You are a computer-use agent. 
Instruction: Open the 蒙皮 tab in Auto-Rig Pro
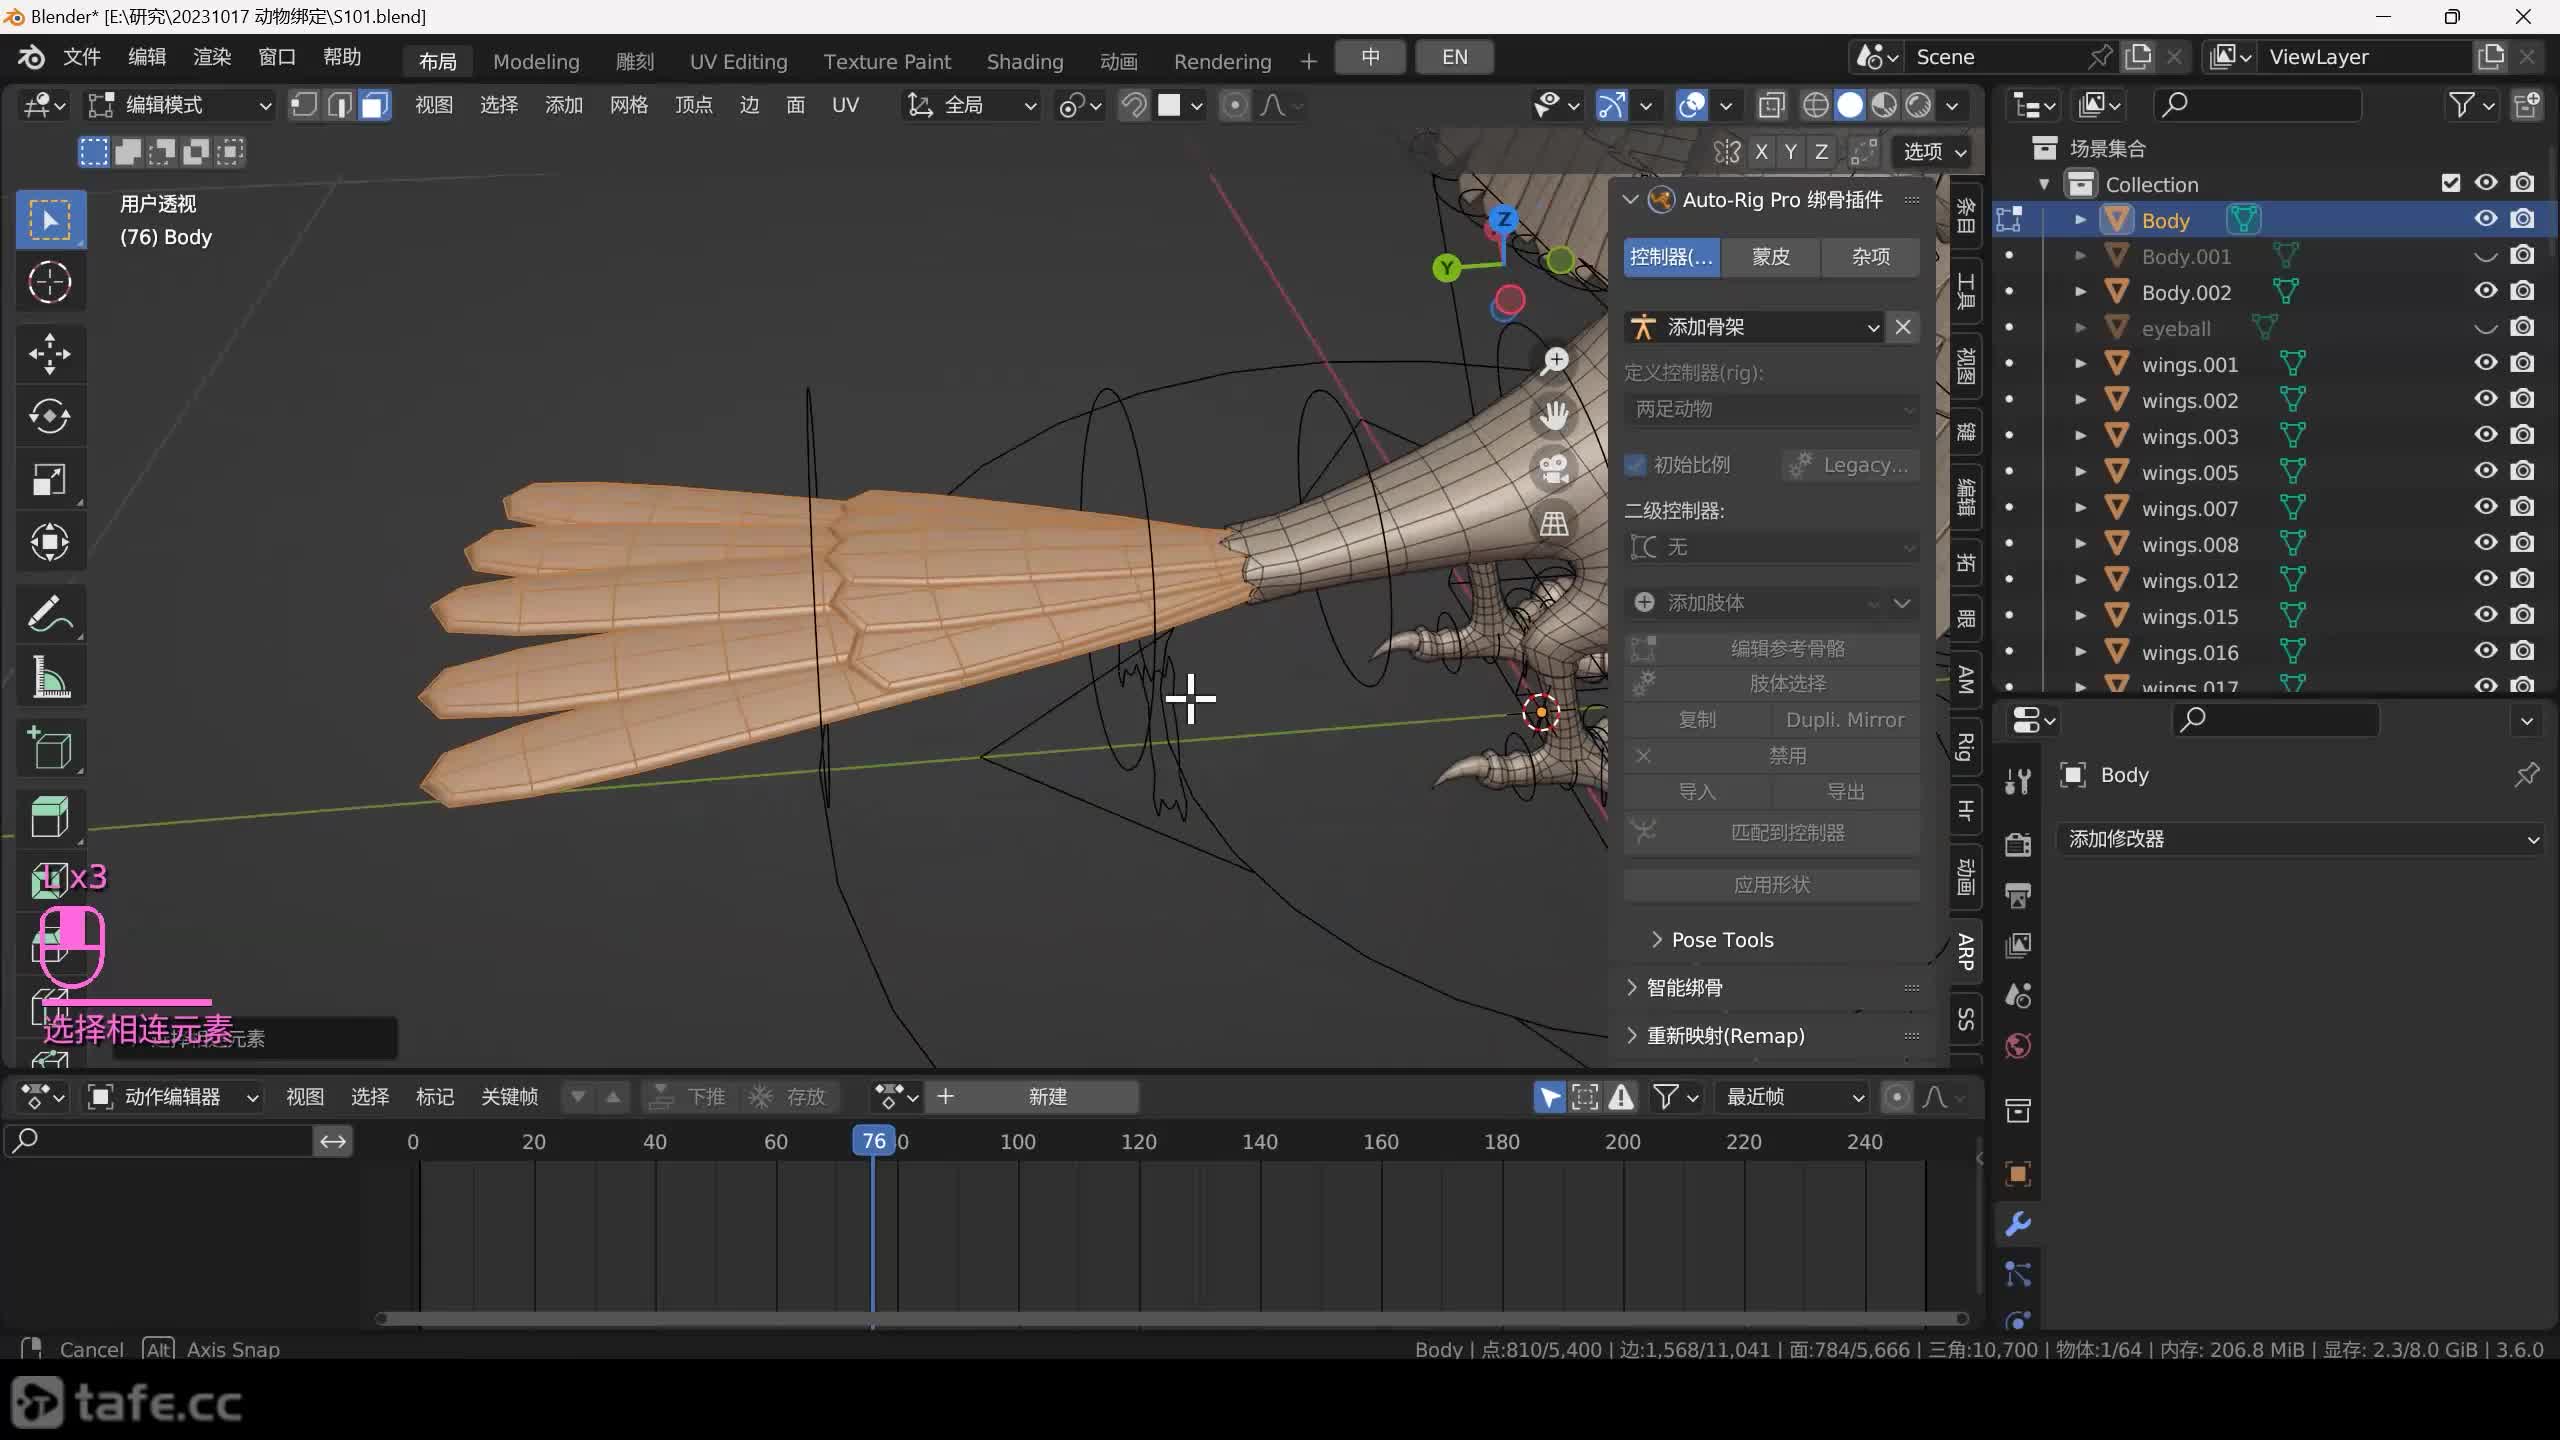pos(1771,257)
